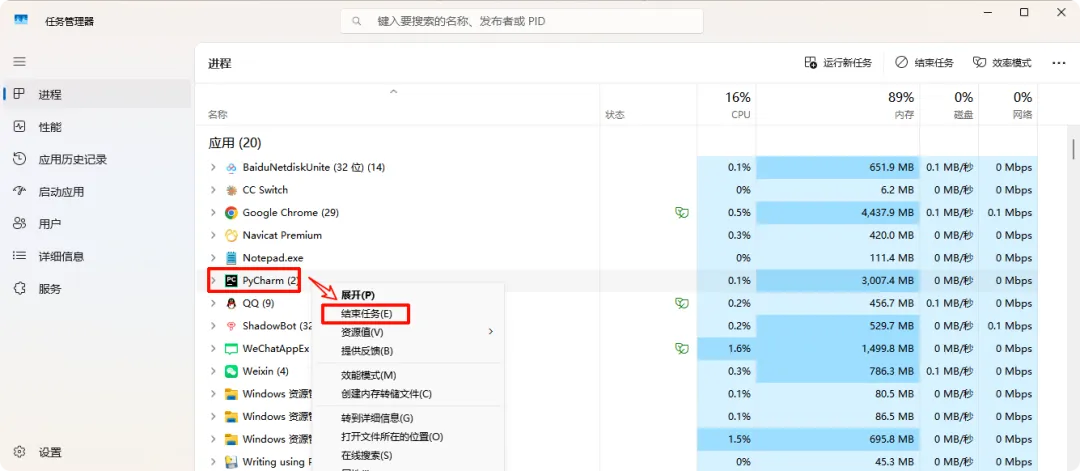The width and height of the screenshot is (1080, 471).
Task: Open 资源值(V) submenu in context menu
Action: [x=408, y=332]
